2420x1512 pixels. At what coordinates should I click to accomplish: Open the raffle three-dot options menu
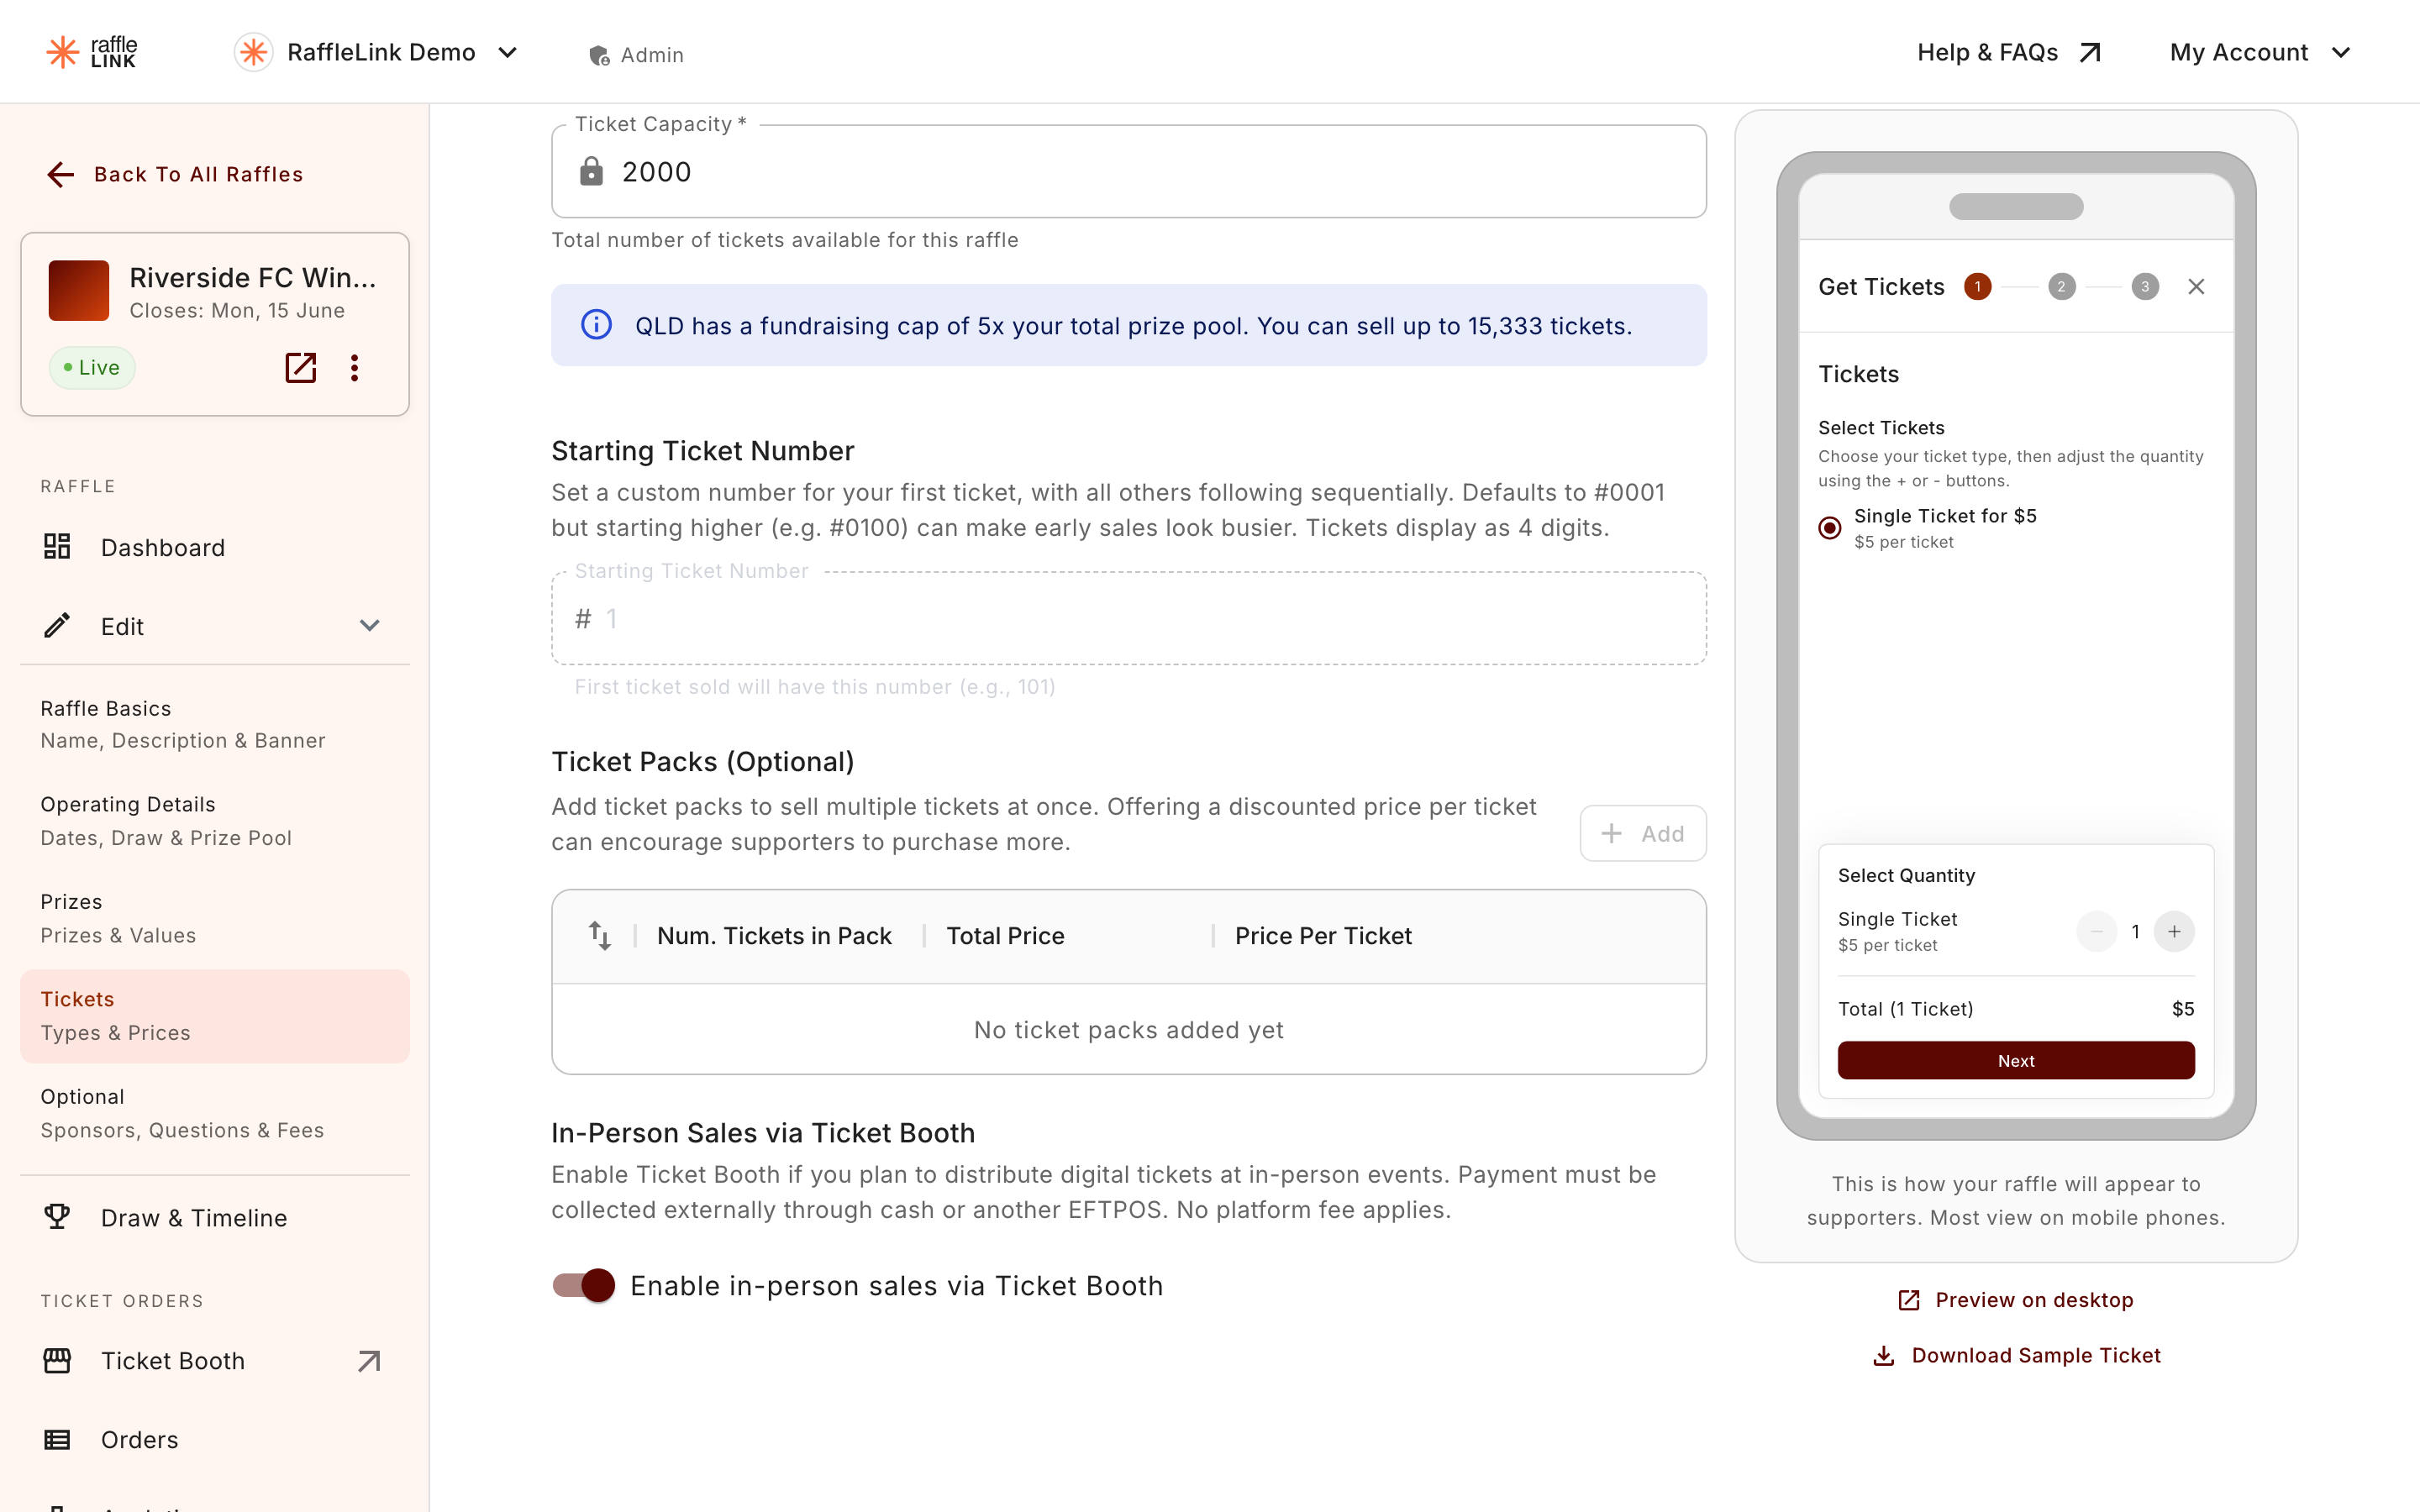pyautogui.click(x=354, y=368)
